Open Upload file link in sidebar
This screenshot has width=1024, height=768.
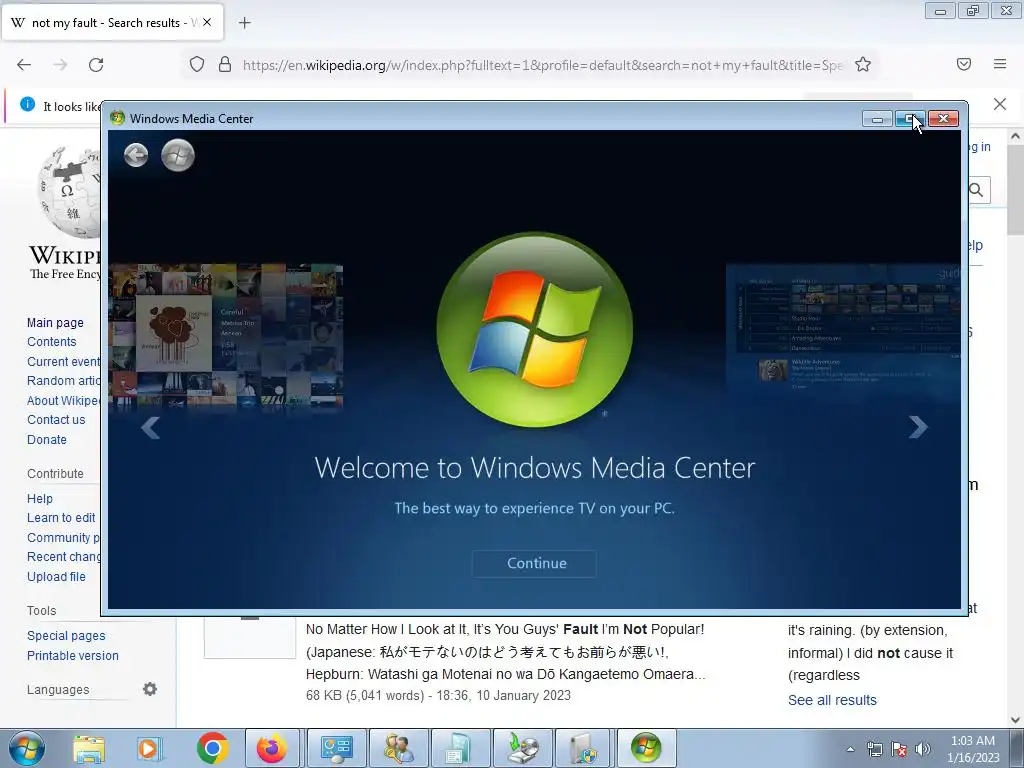tap(56, 577)
